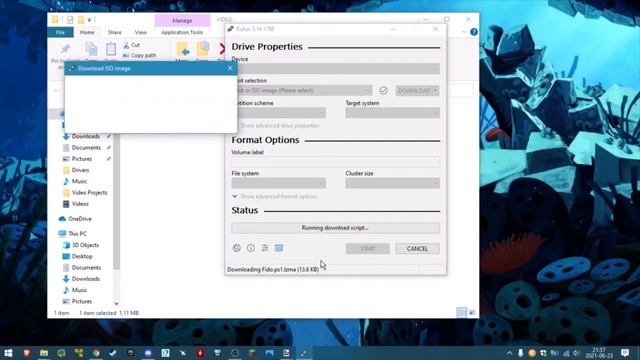Click Copy path in the Explorer ribbon

[140, 55]
